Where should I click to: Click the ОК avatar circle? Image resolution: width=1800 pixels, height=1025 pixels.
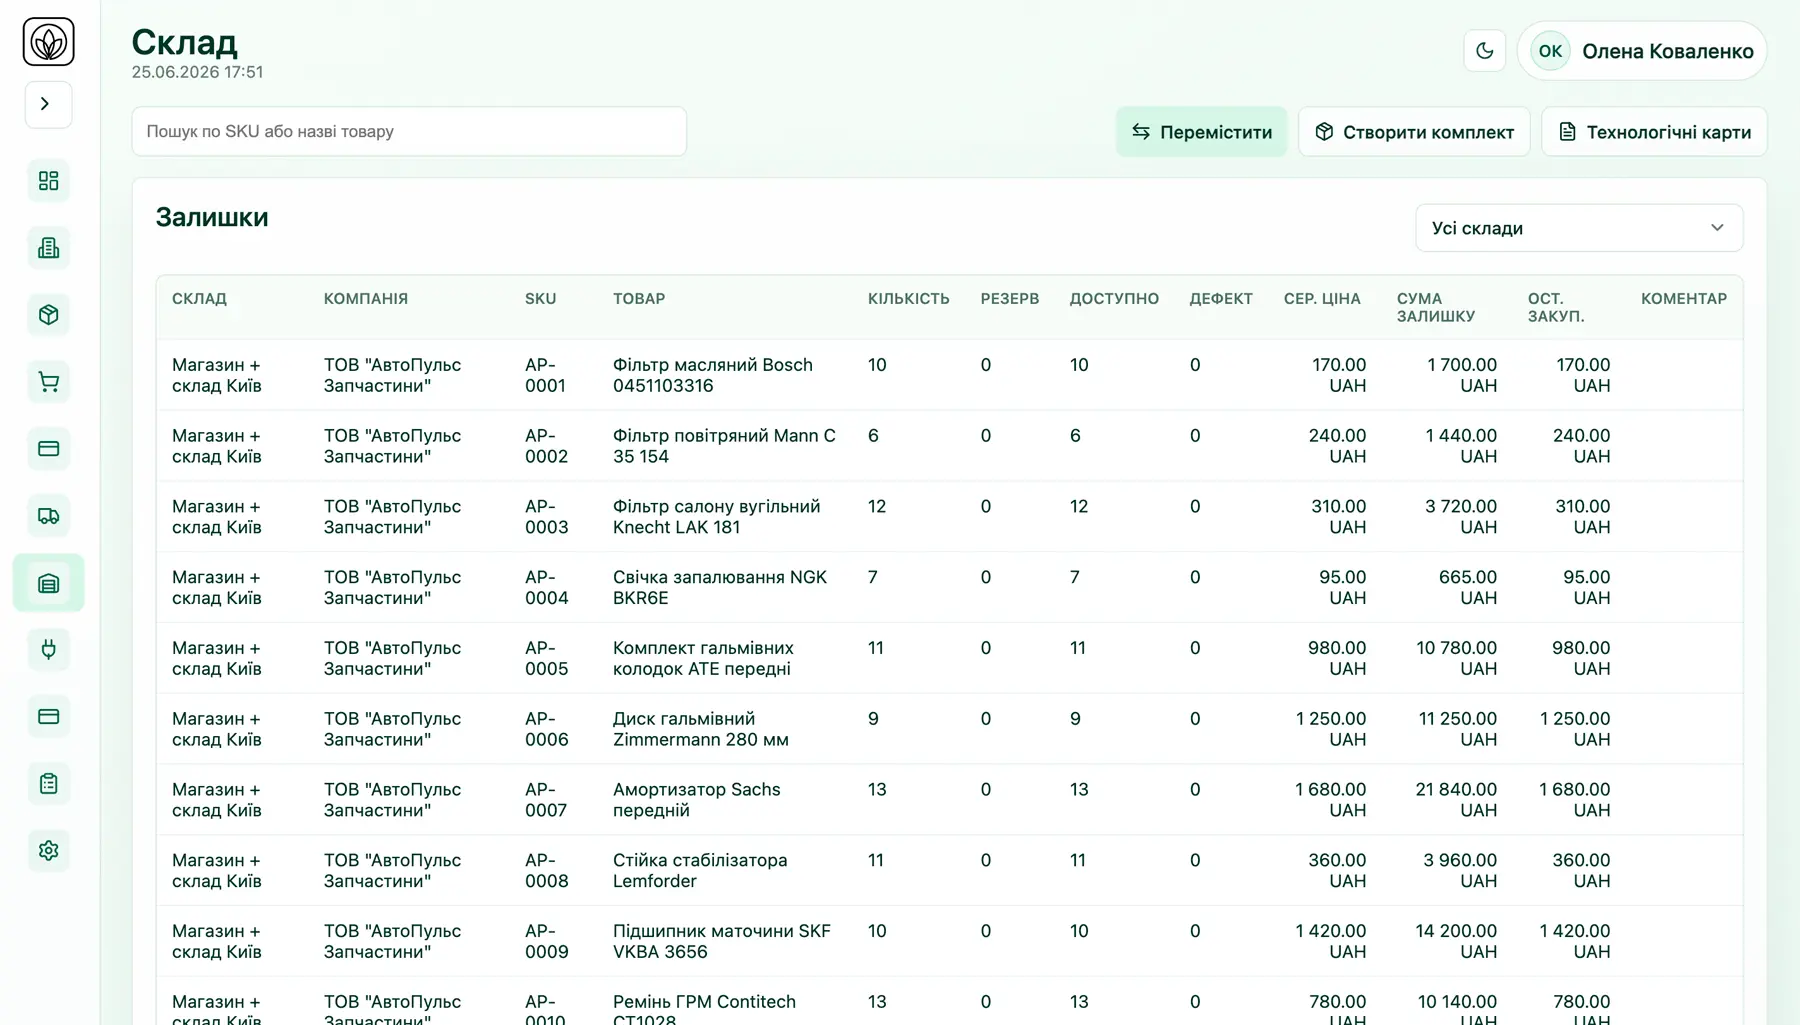click(x=1550, y=51)
